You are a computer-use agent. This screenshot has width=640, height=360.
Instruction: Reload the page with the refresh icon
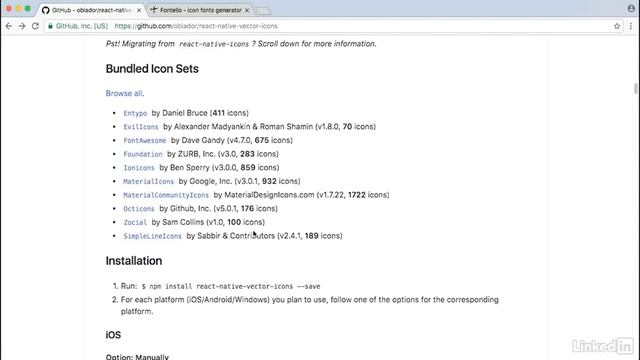pos(35,26)
